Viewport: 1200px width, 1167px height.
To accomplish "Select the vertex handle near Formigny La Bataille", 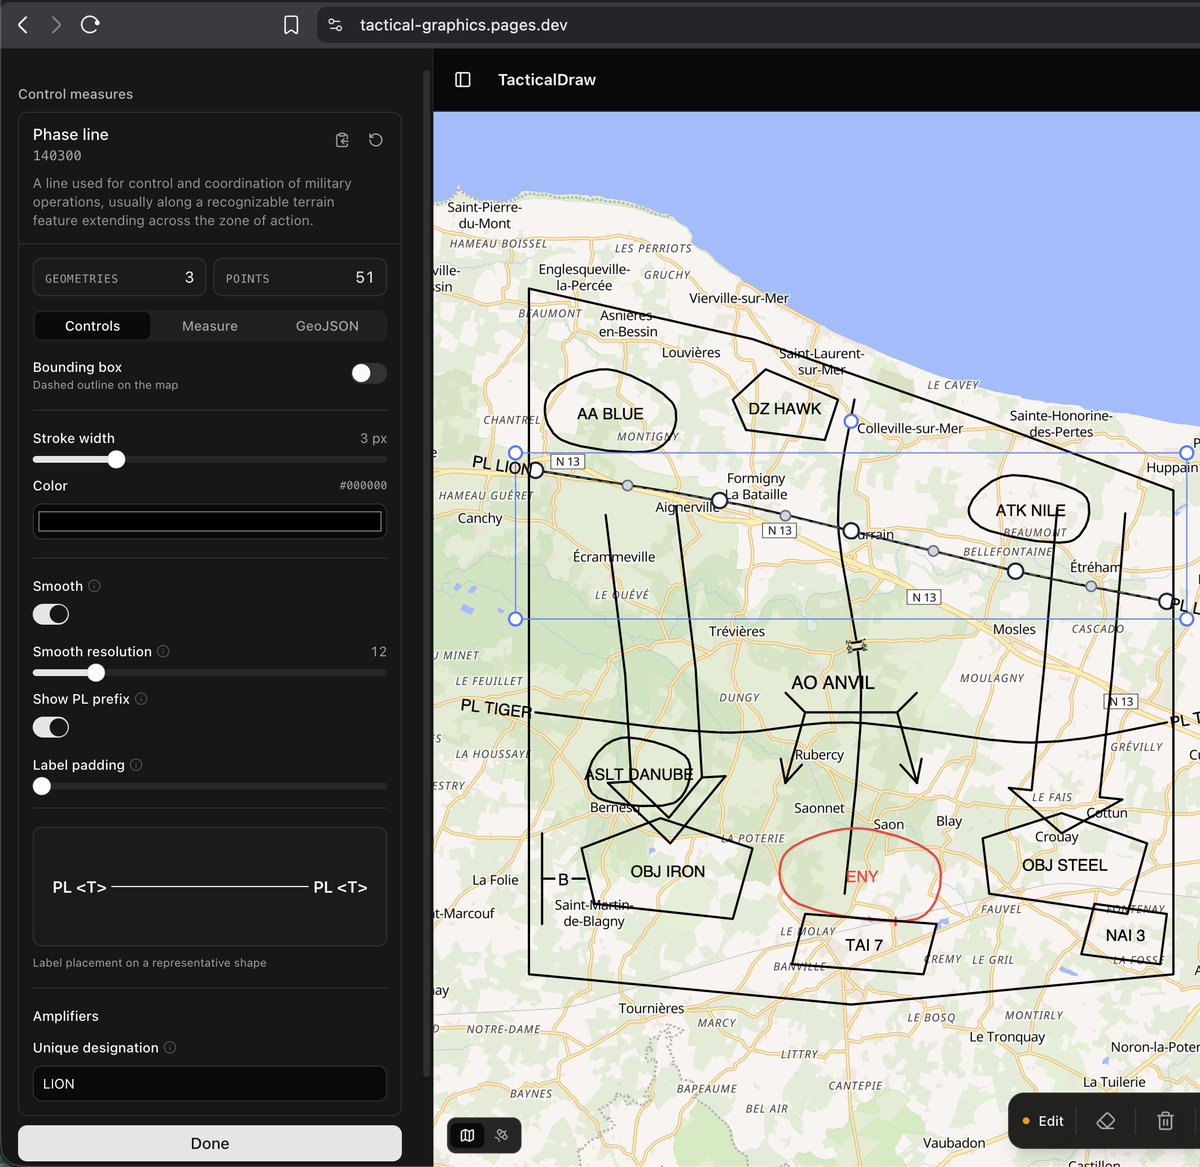I will tap(719, 500).
